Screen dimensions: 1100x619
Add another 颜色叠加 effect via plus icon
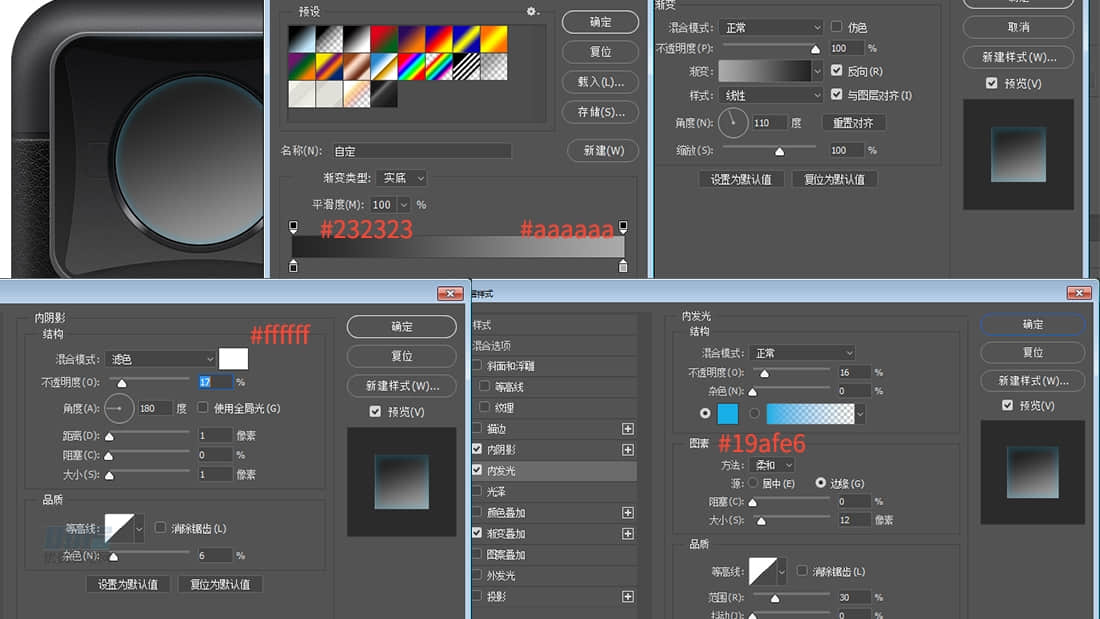pos(628,513)
